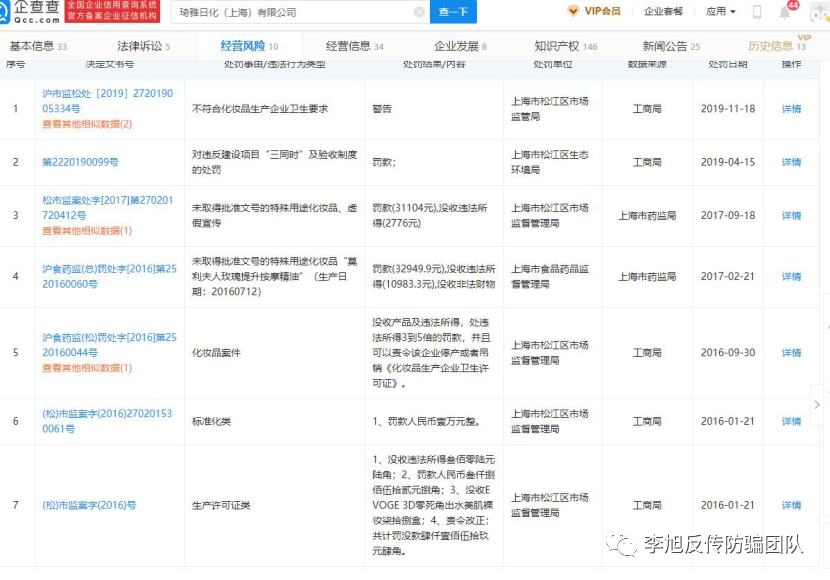Image resolution: width=830 pixels, height=580 pixels.
Task: Expand 查看其他相似数据(2) under row 1
Action: (87, 124)
